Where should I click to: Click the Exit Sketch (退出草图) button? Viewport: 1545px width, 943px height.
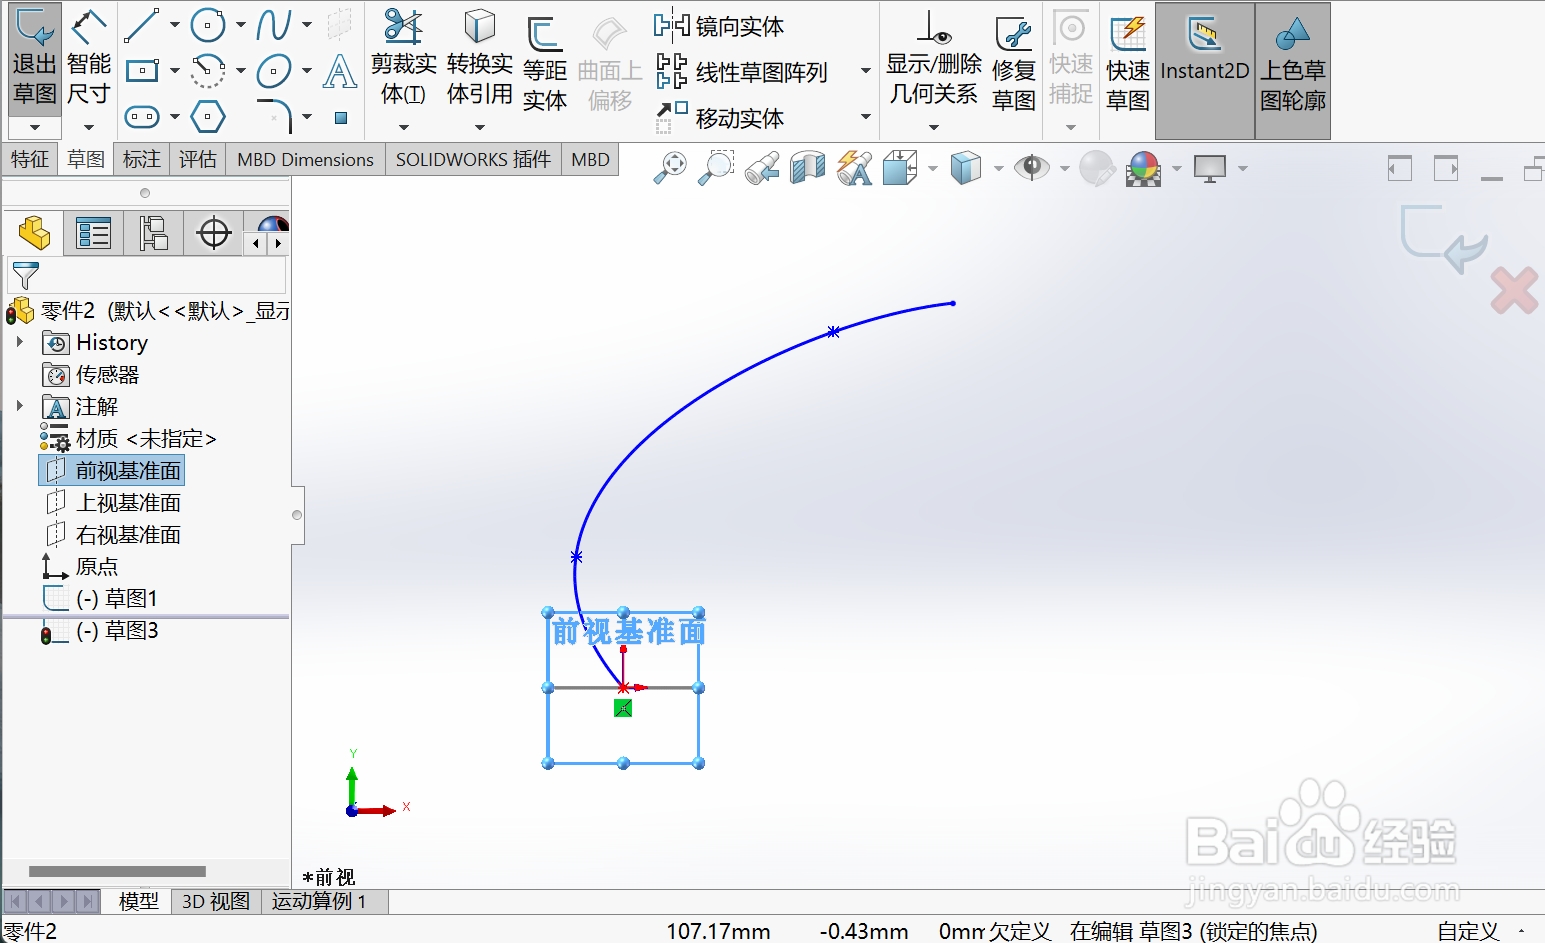tap(35, 60)
